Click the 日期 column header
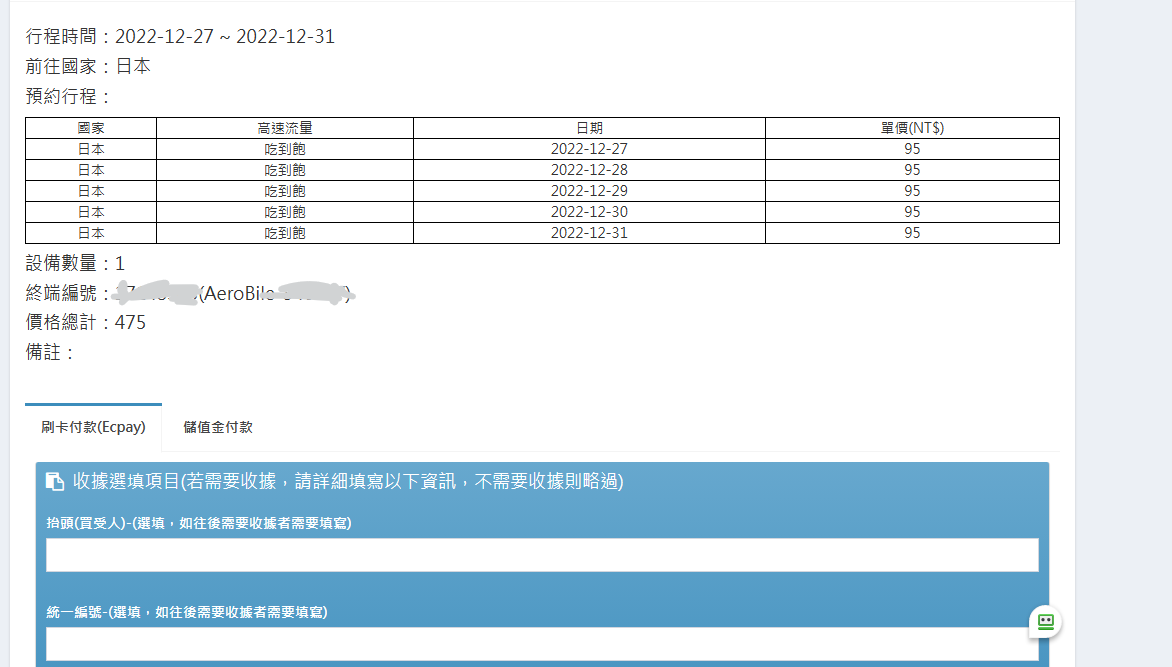 tap(589, 128)
